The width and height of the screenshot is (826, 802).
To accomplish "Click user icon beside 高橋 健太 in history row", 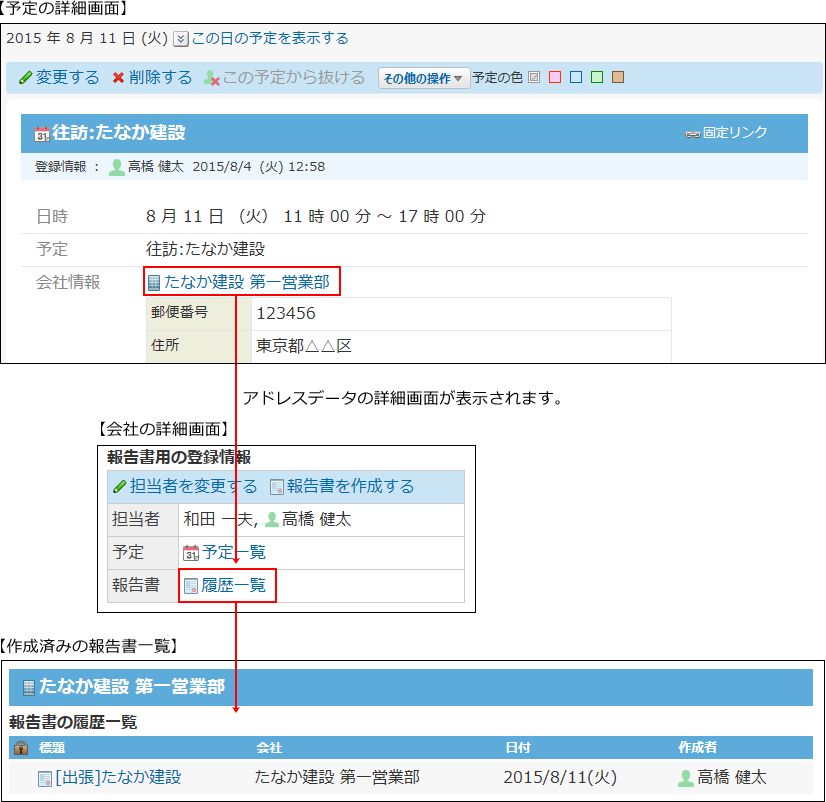I will click(x=685, y=778).
